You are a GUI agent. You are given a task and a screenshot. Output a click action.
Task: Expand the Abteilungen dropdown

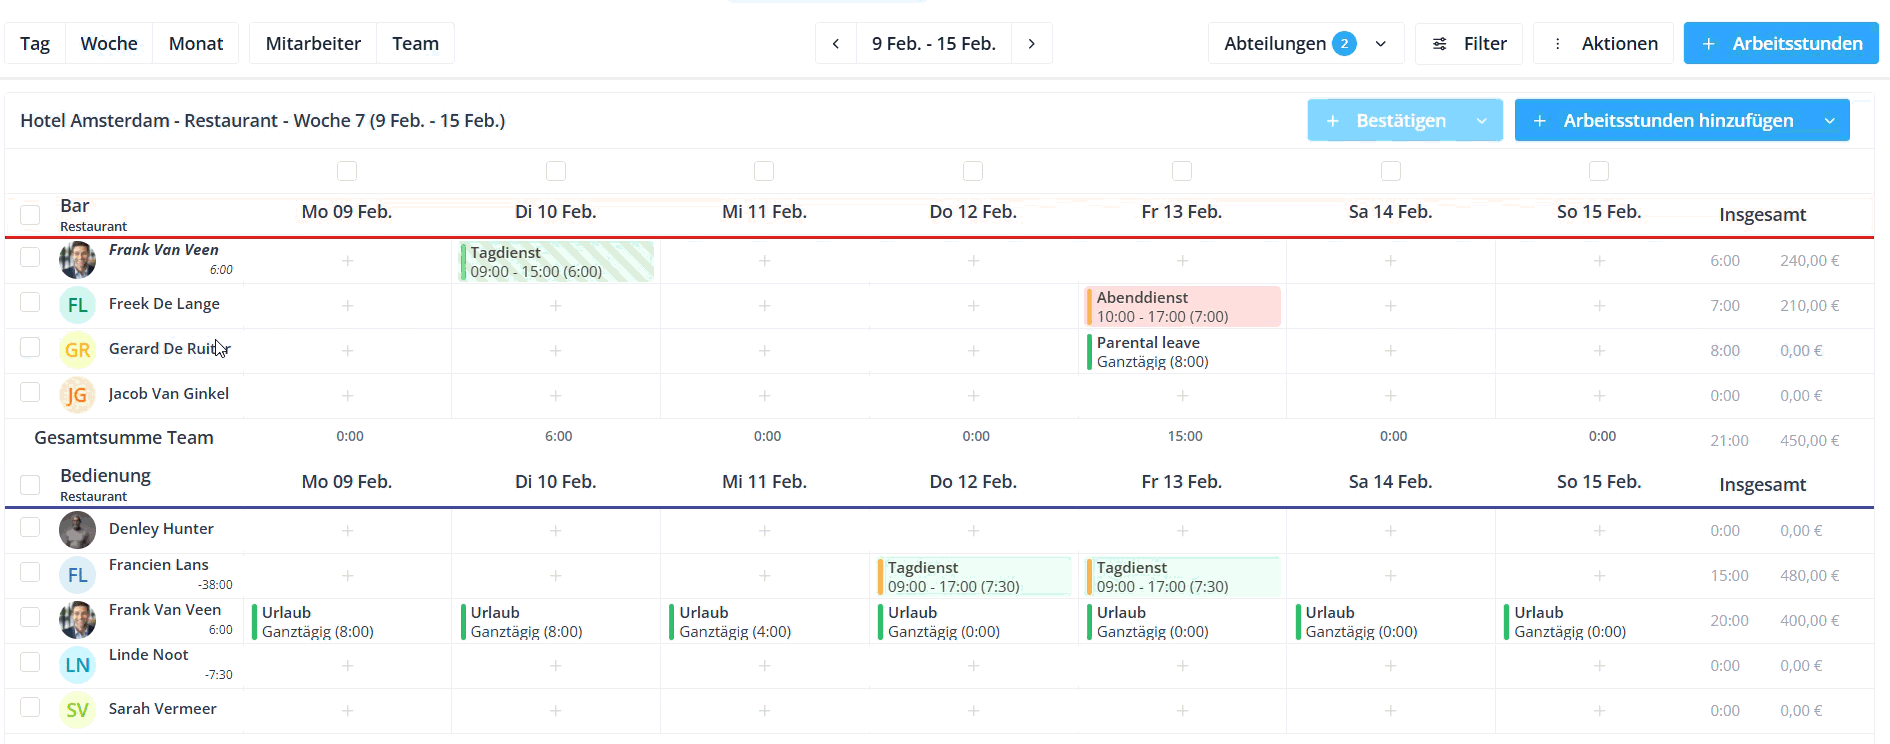(1381, 44)
